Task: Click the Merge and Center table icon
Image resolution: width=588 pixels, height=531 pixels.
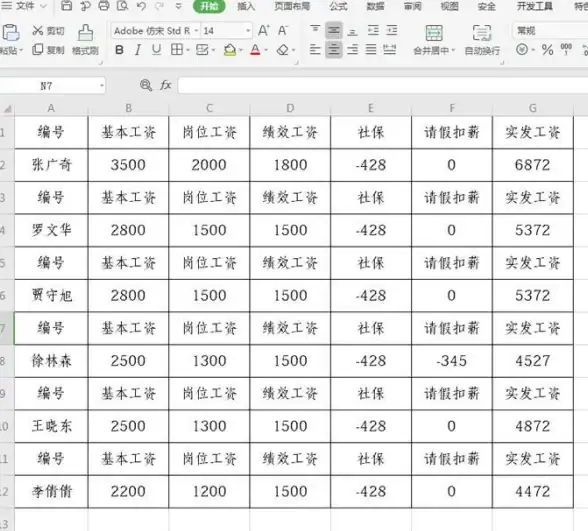Action: click(x=434, y=33)
